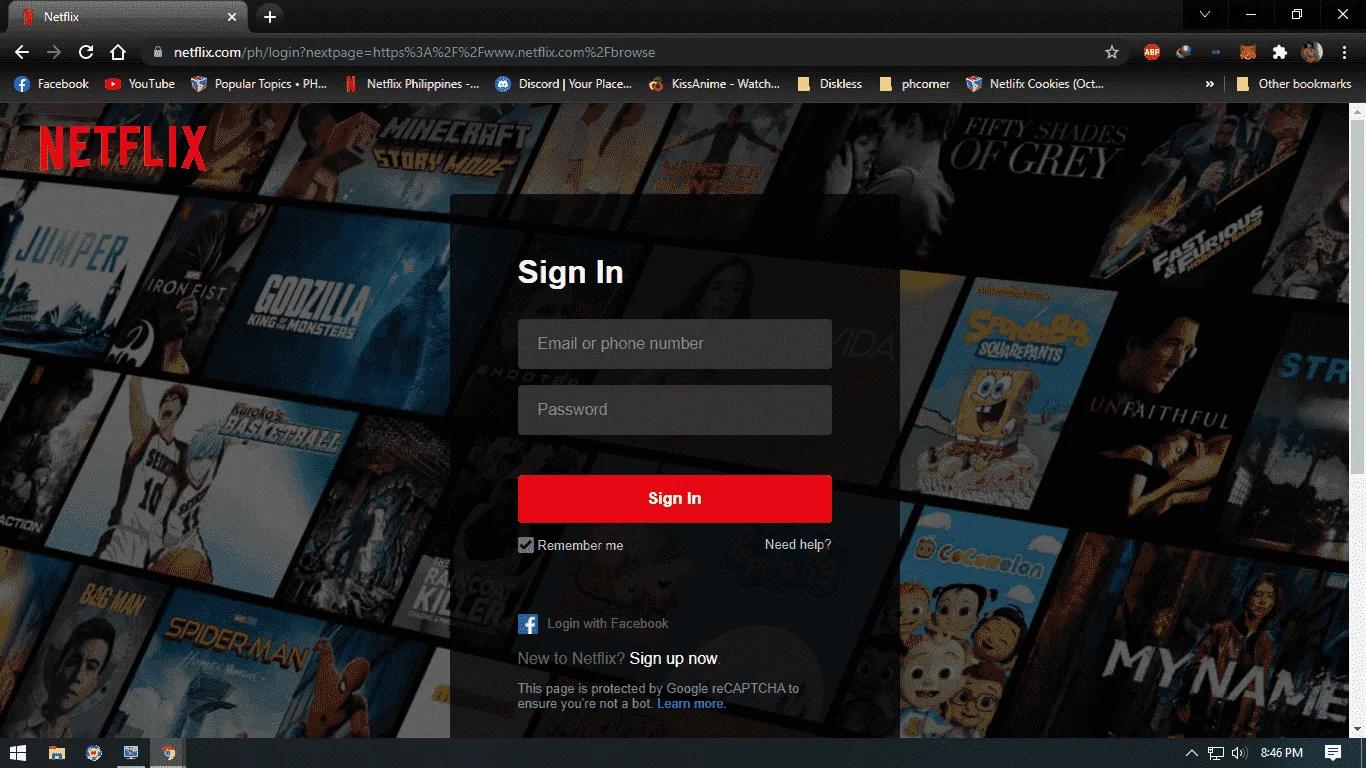Open Chrome's three-dot menu

click(x=1342, y=52)
